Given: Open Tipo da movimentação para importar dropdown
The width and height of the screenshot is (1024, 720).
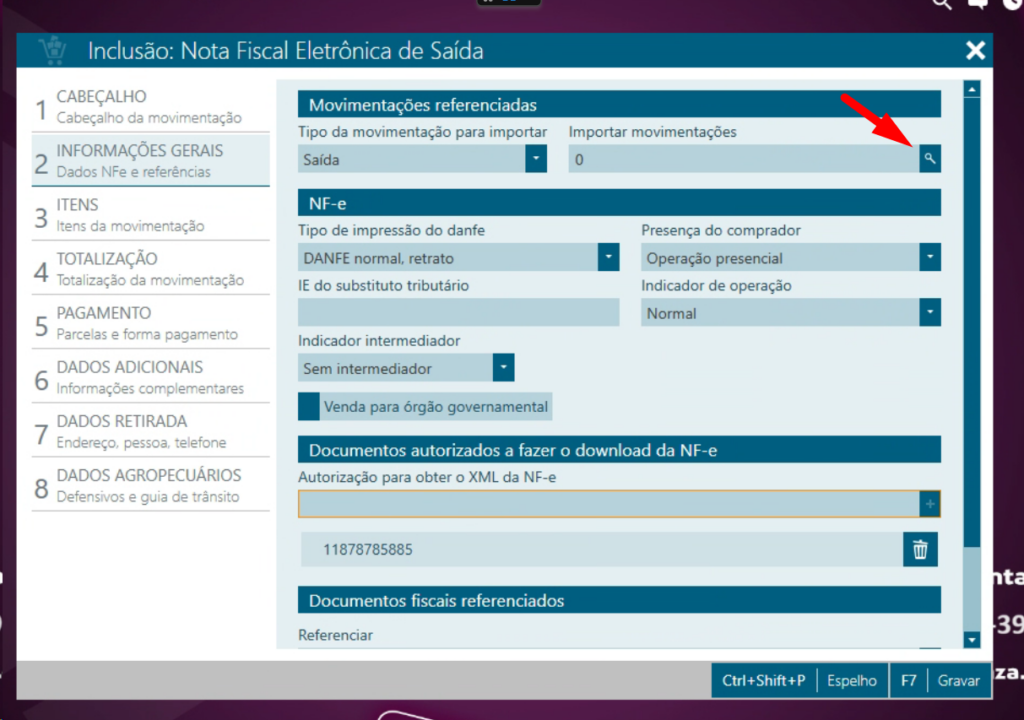Looking at the screenshot, I should [536, 159].
